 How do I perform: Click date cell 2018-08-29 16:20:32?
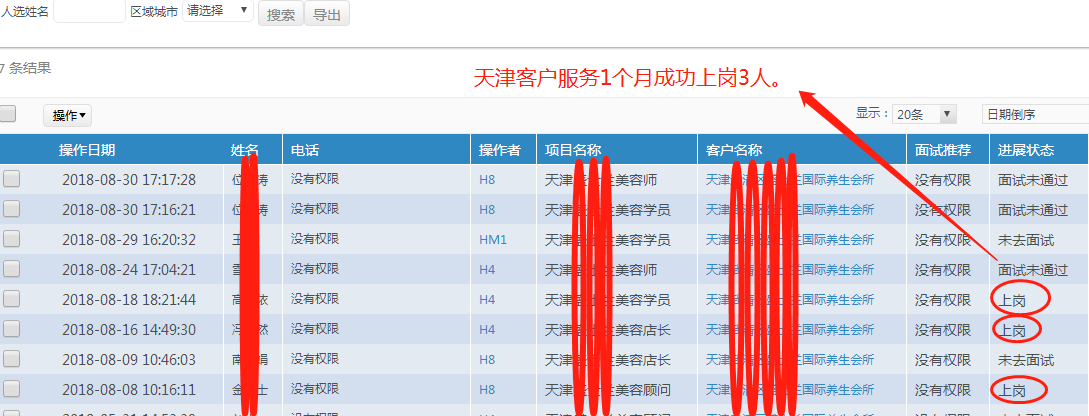tap(129, 240)
